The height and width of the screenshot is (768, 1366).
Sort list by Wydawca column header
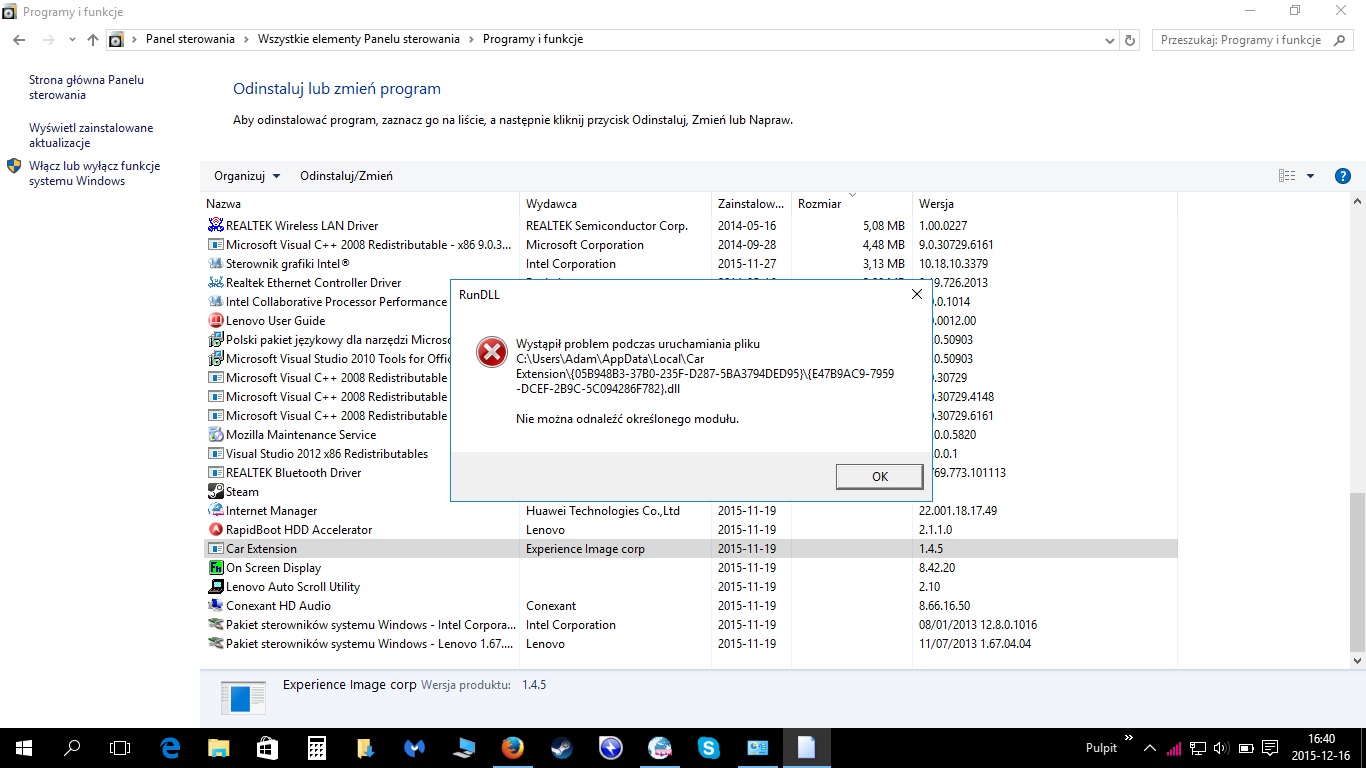click(551, 204)
